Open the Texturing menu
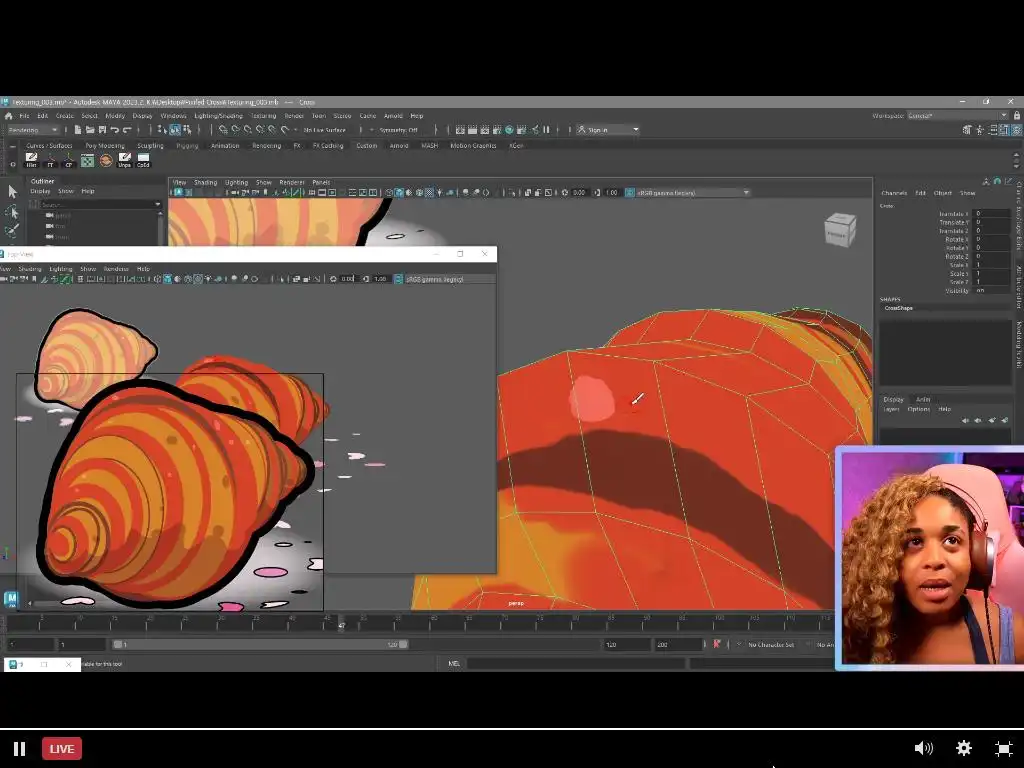Image resolution: width=1024 pixels, height=768 pixels. point(263,116)
